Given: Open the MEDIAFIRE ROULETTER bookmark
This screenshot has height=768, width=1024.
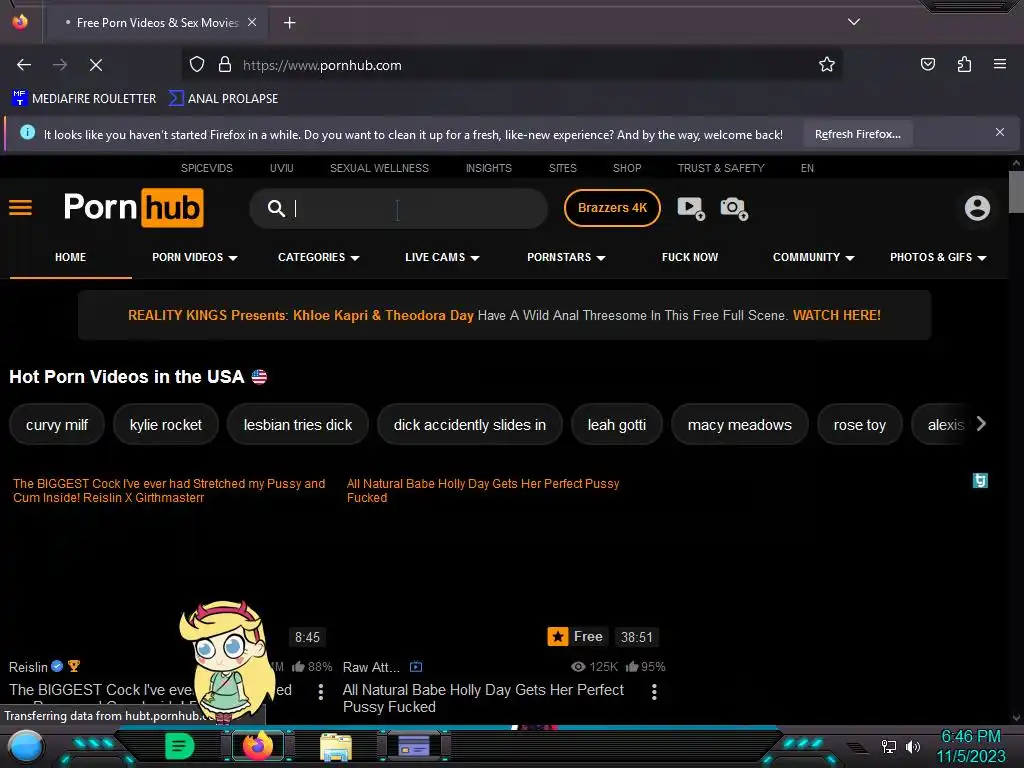Looking at the screenshot, I should pyautogui.click(x=84, y=99).
